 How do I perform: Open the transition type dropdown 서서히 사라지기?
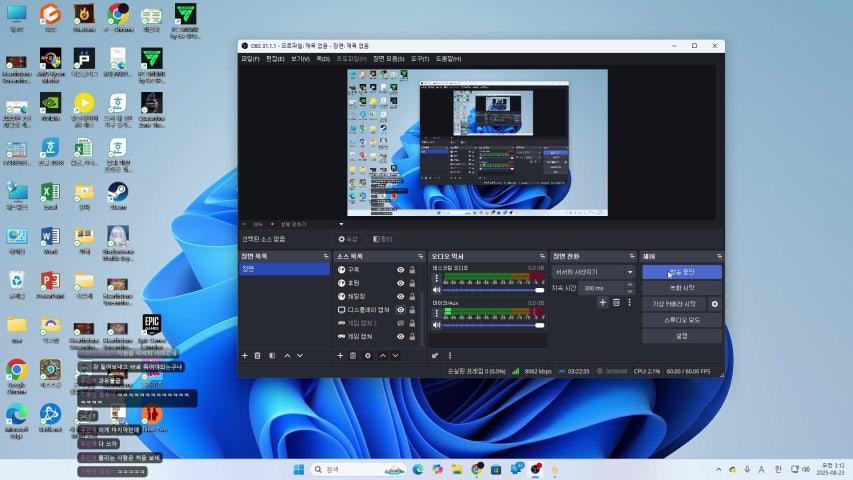point(593,272)
